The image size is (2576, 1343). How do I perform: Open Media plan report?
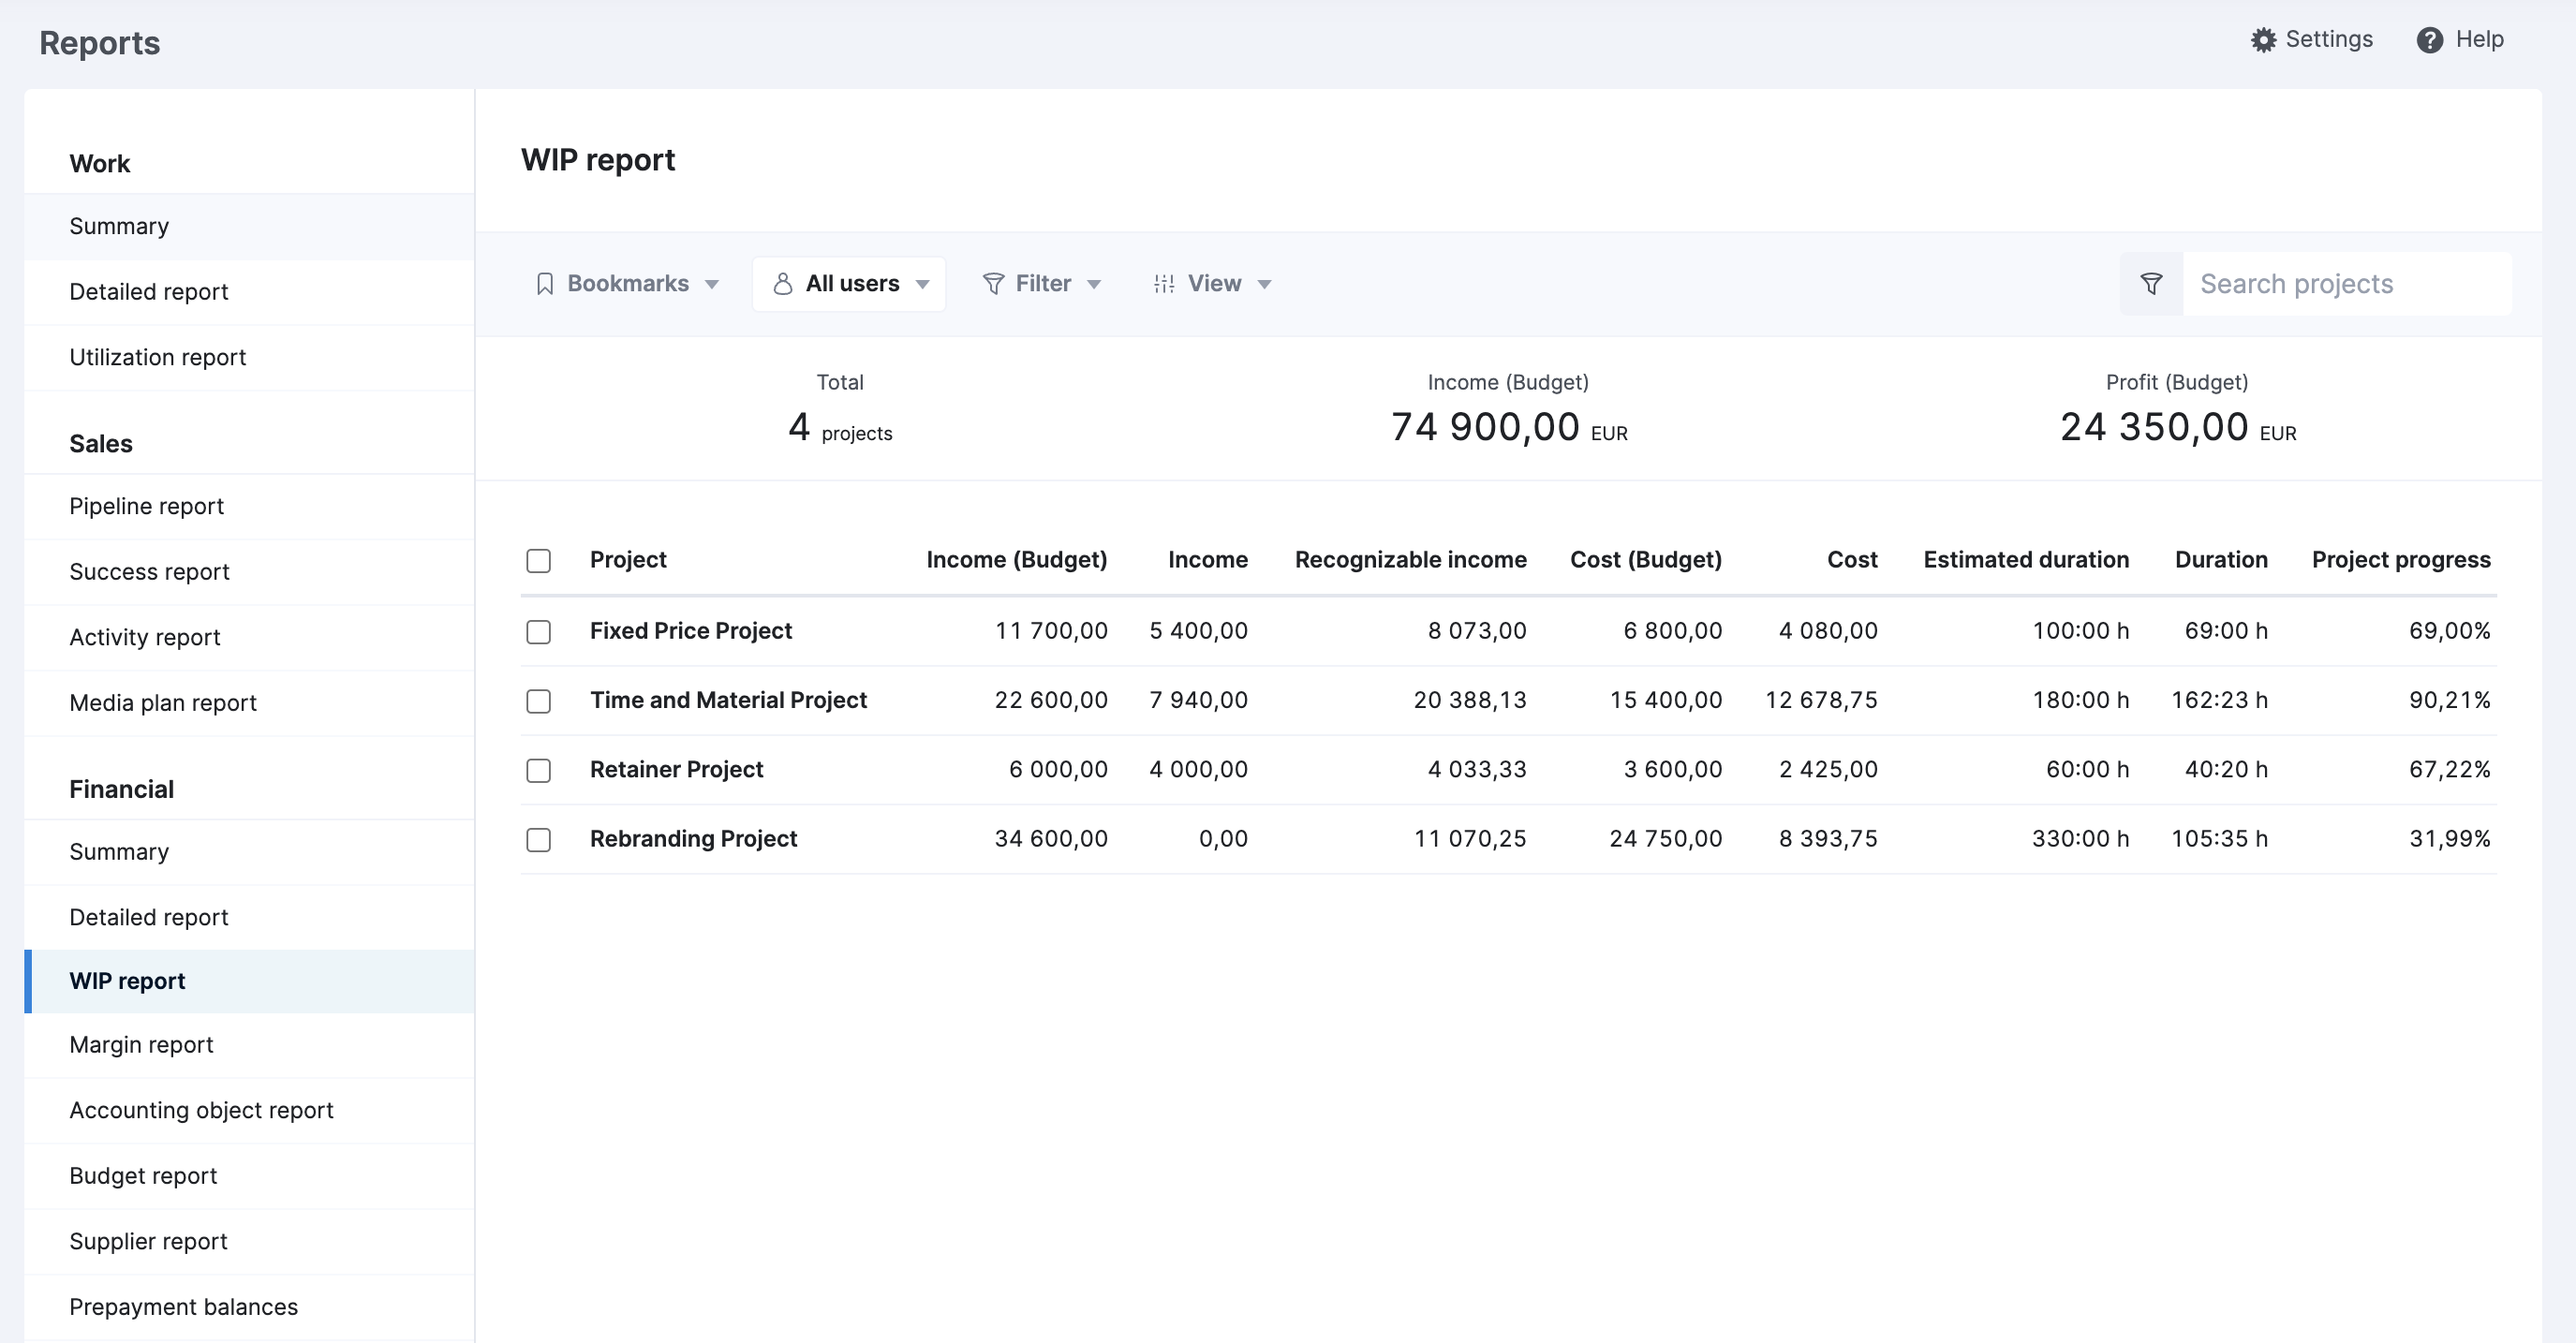tap(249, 703)
